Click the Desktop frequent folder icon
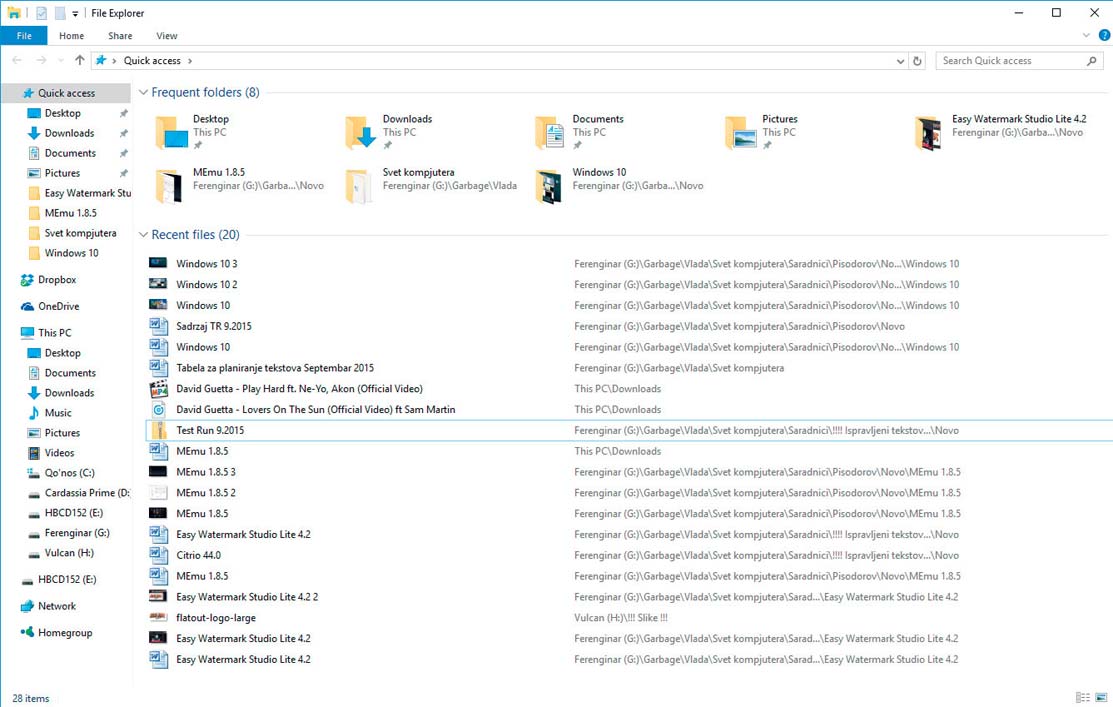 pos(171,132)
